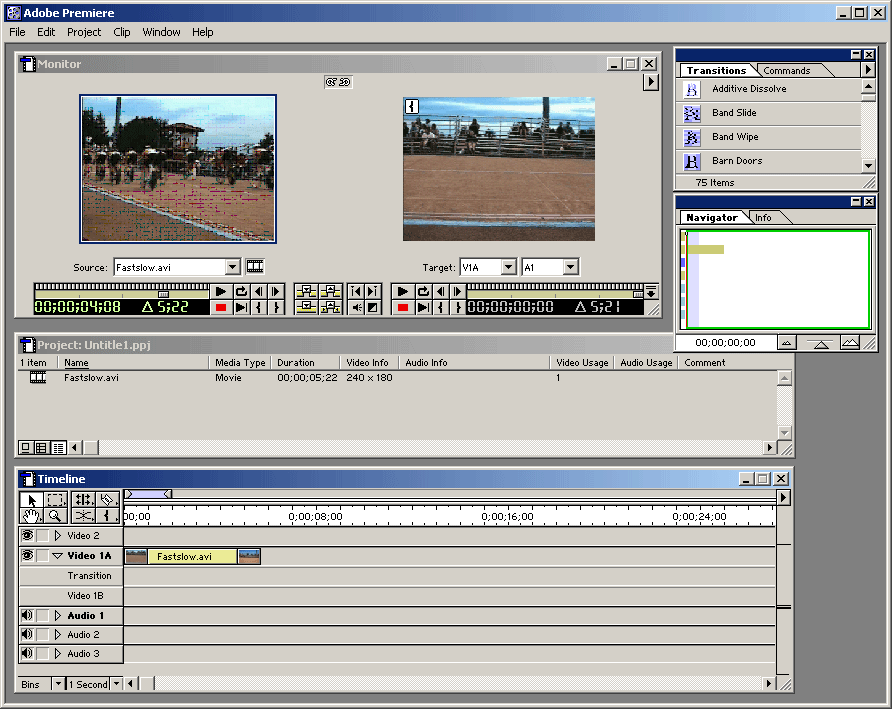Toggle lock box on Audio 1 track
The width and height of the screenshot is (892, 709).
click(x=43, y=616)
